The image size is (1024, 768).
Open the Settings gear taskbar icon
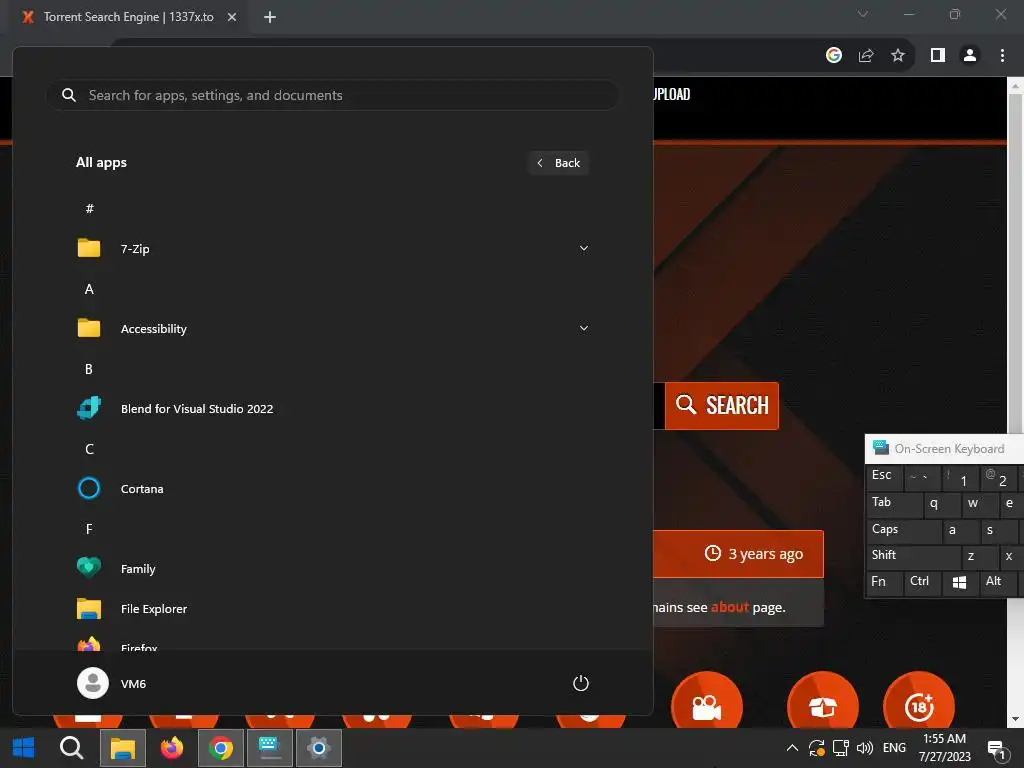tap(319, 748)
